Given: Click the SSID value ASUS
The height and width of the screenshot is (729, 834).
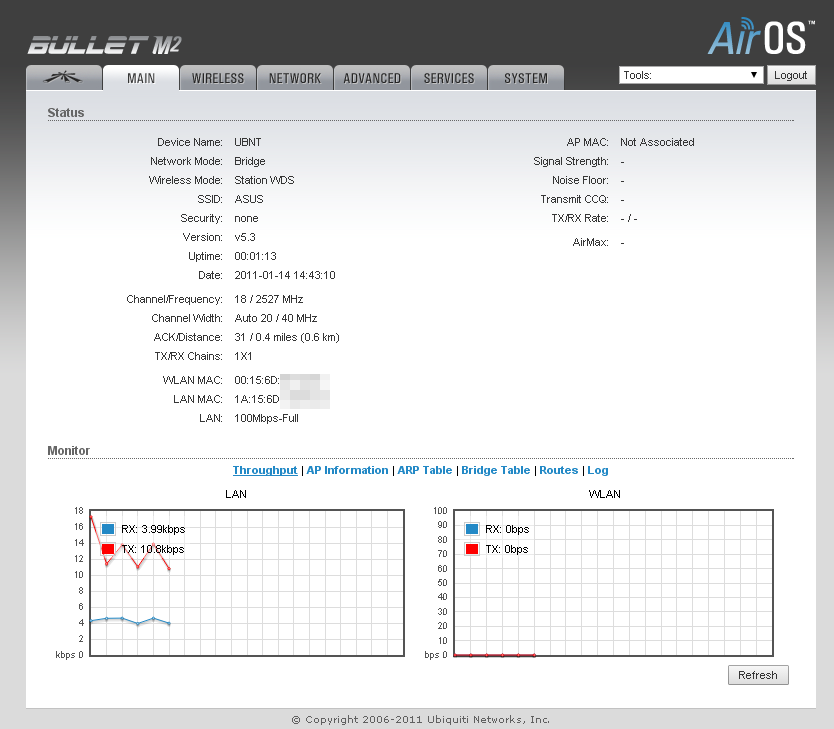Looking at the screenshot, I should [x=249, y=199].
